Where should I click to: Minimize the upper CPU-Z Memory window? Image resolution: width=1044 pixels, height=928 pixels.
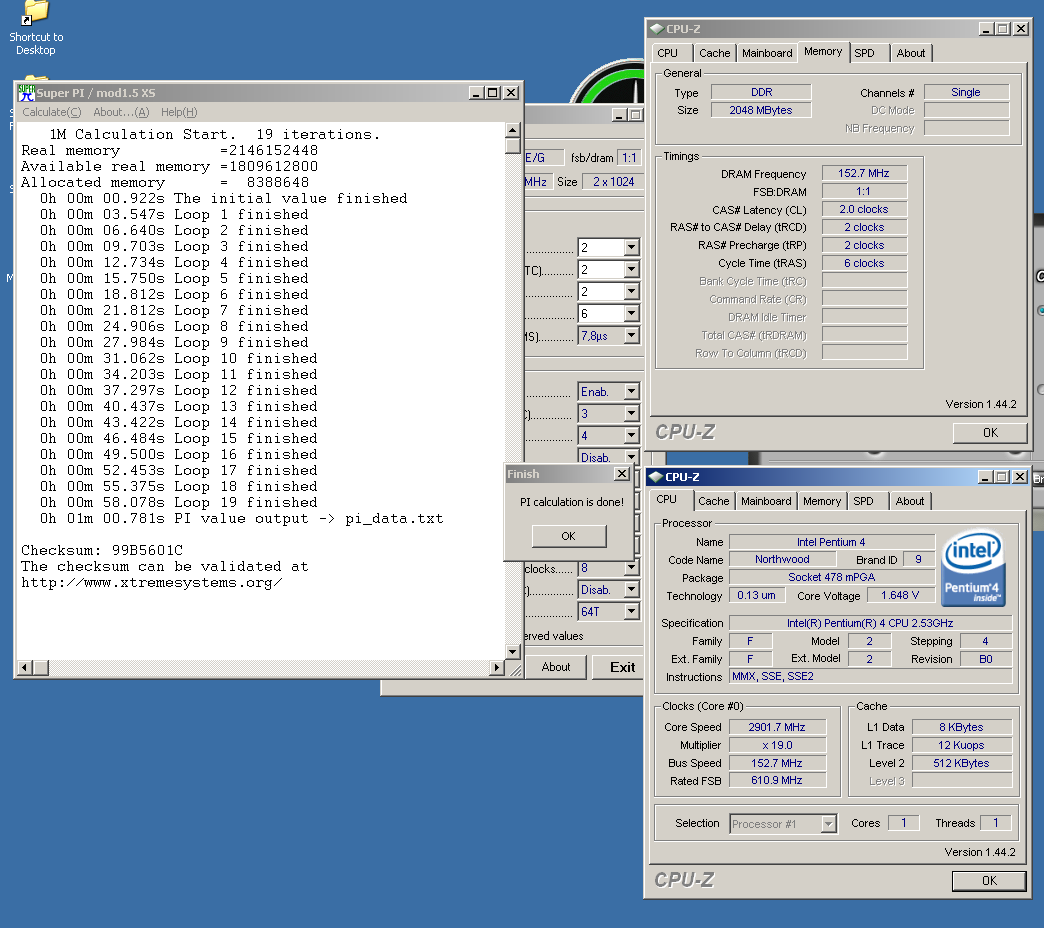click(986, 29)
